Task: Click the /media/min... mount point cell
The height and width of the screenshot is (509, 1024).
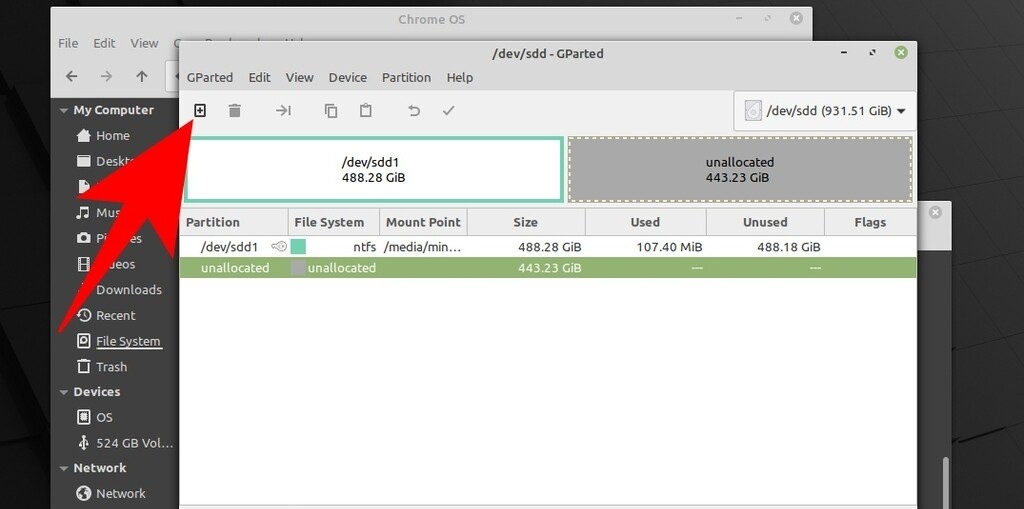Action: click(x=423, y=247)
